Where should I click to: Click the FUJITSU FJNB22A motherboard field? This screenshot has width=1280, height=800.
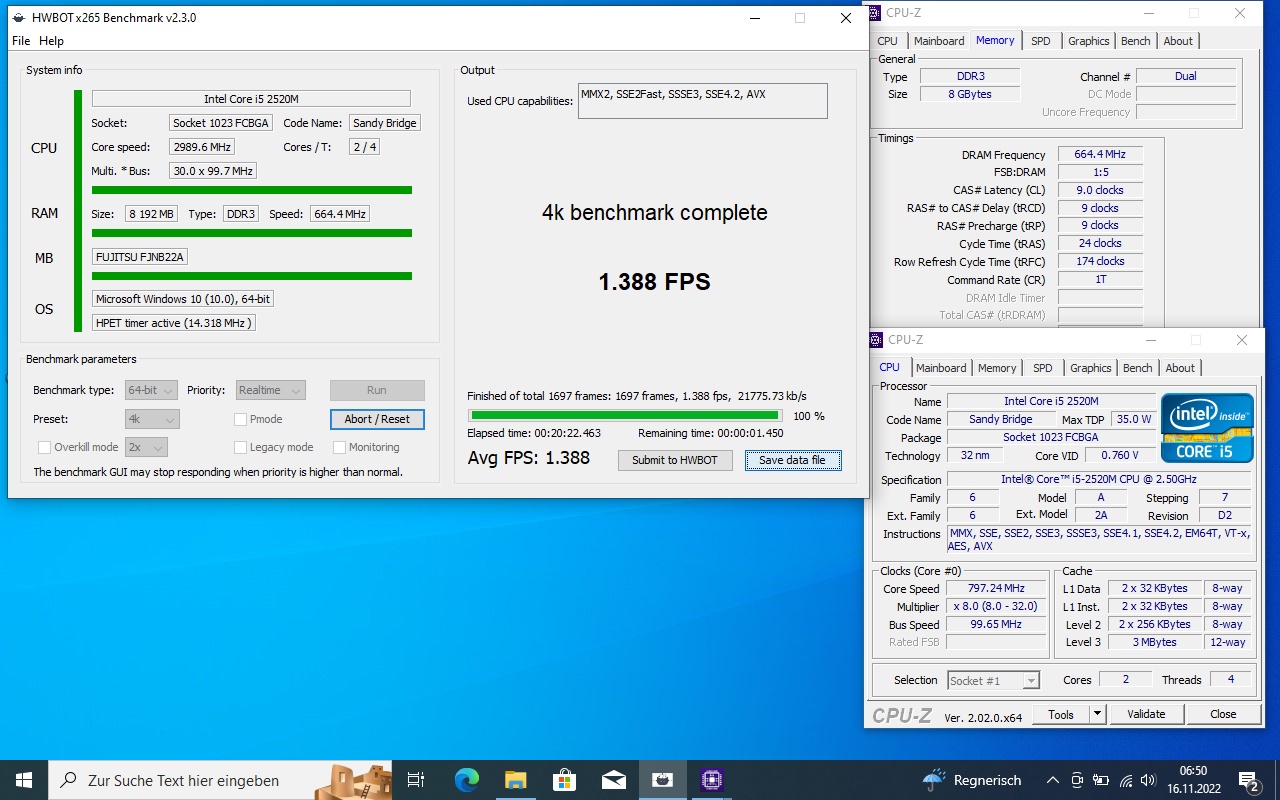pos(140,257)
